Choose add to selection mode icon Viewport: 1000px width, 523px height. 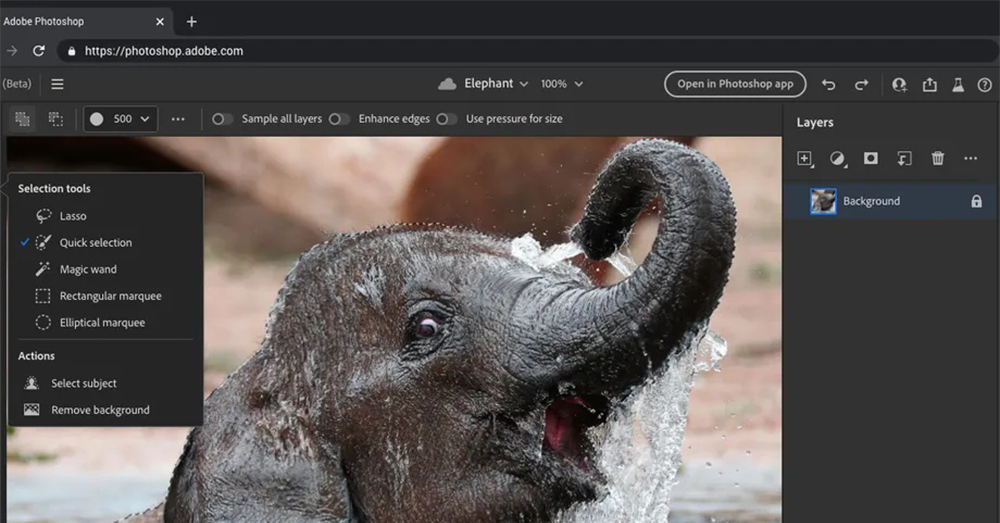click(22, 119)
